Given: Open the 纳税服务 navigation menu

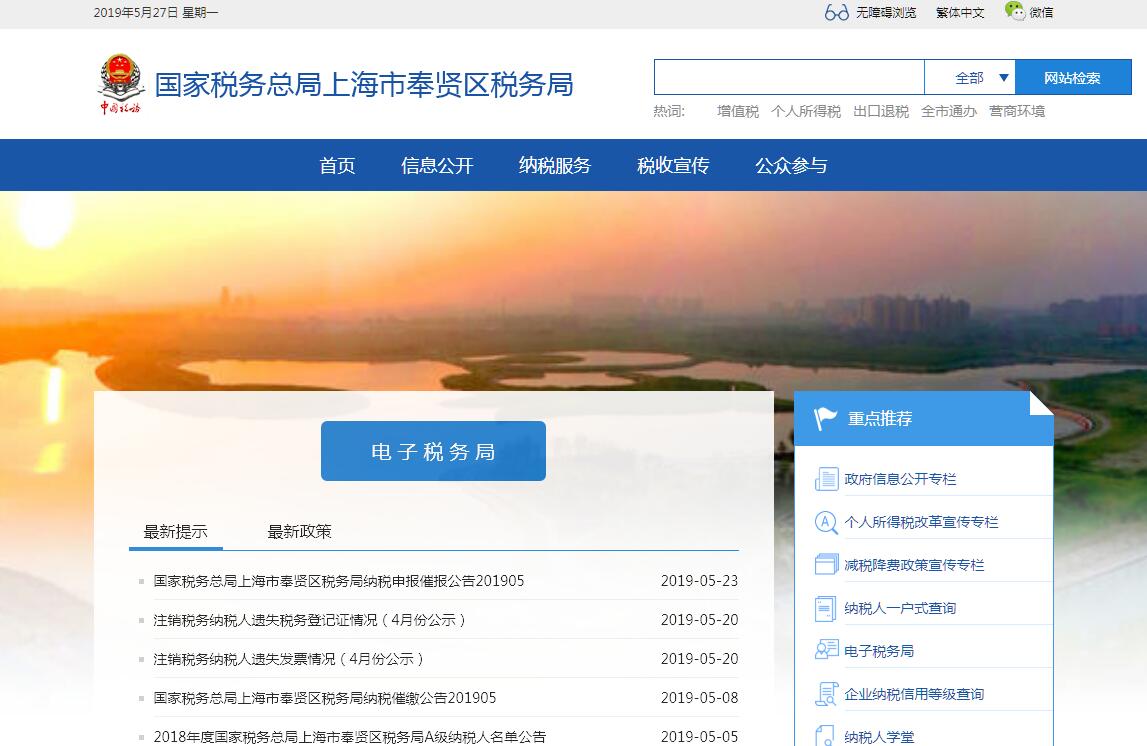Looking at the screenshot, I should [x=555, y=166].
